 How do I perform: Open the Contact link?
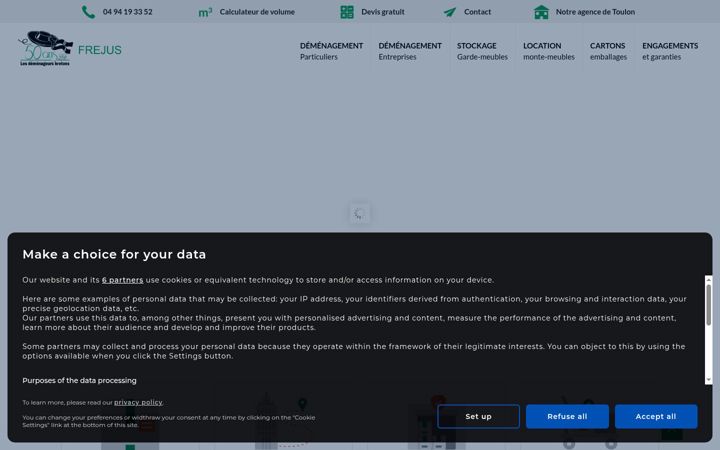point(478,12)
